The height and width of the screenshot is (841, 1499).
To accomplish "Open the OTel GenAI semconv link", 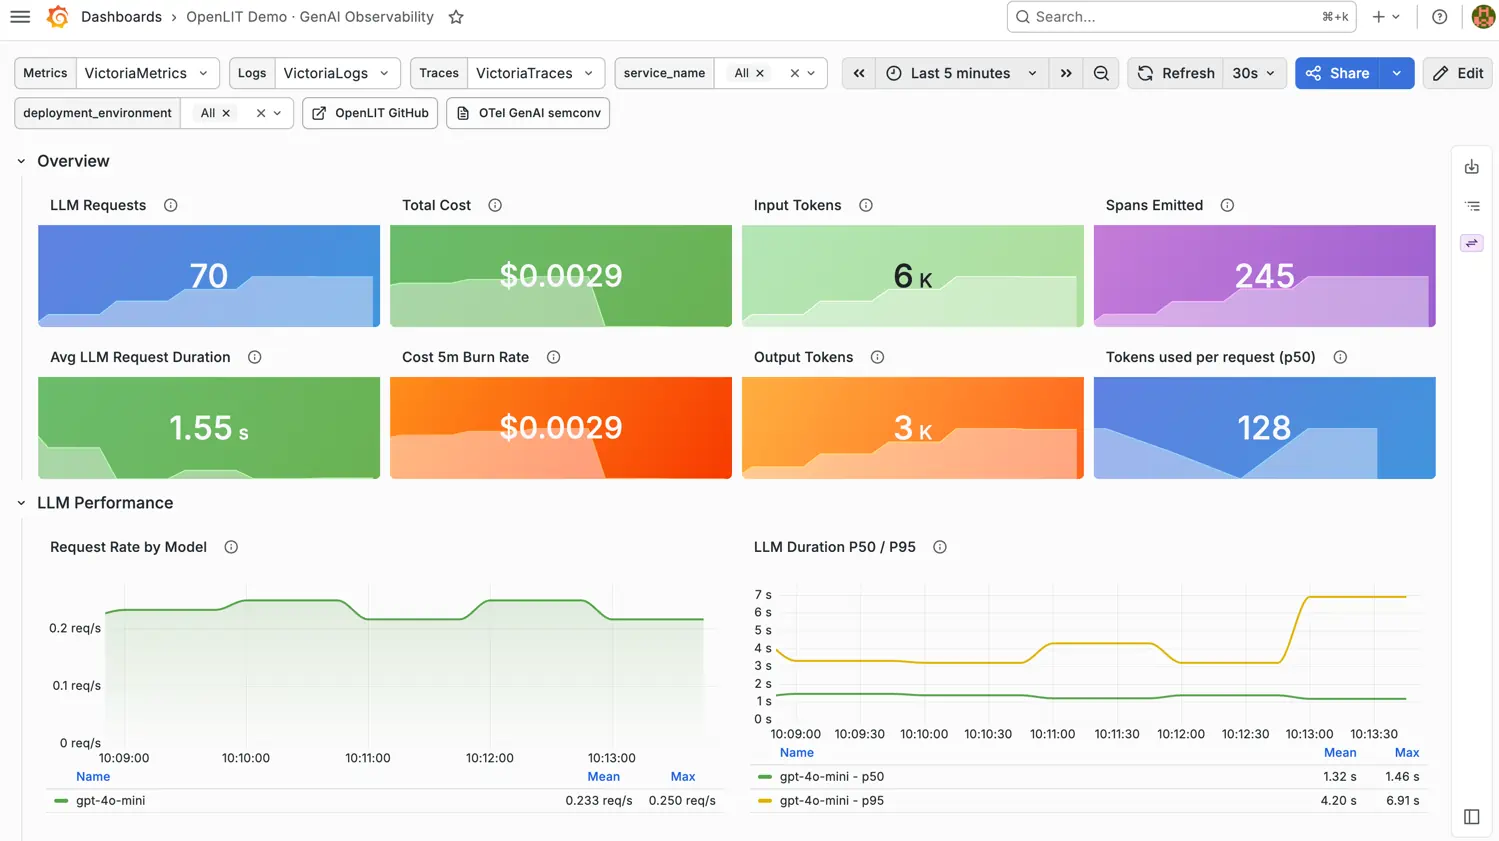I will pyautogui.click(x=528, y=113).
